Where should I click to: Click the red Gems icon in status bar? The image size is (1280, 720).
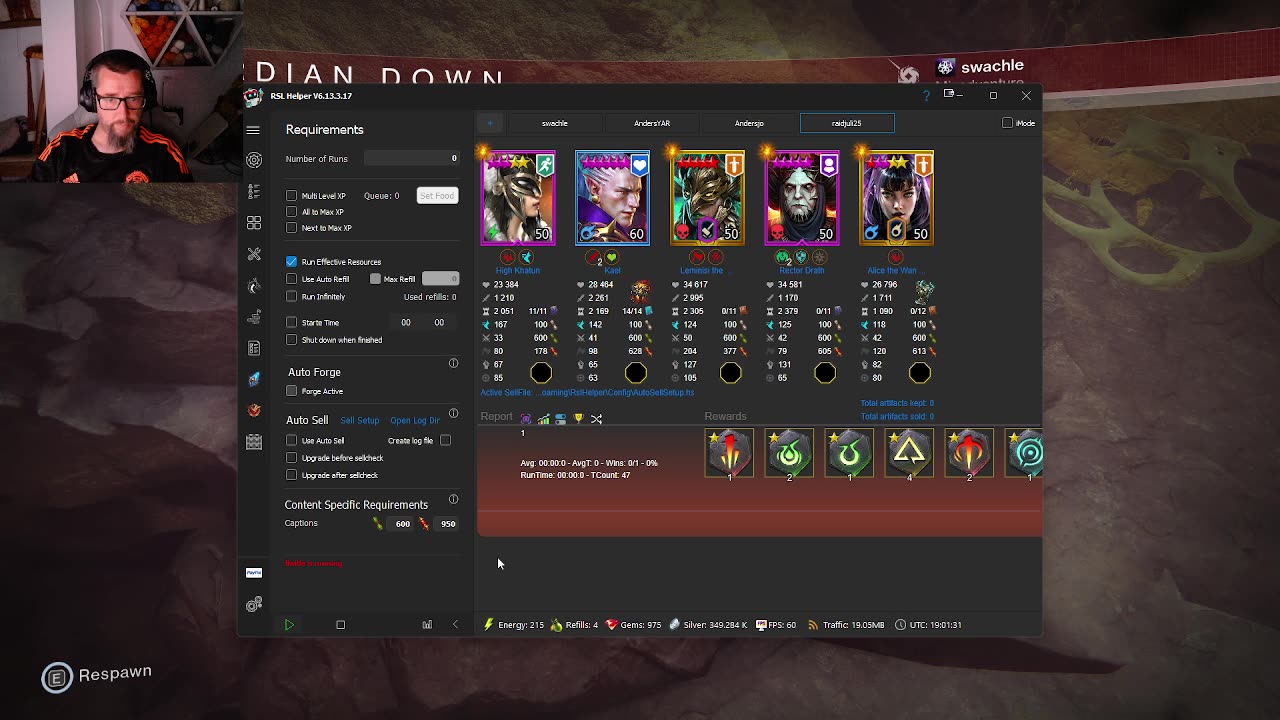612,625
